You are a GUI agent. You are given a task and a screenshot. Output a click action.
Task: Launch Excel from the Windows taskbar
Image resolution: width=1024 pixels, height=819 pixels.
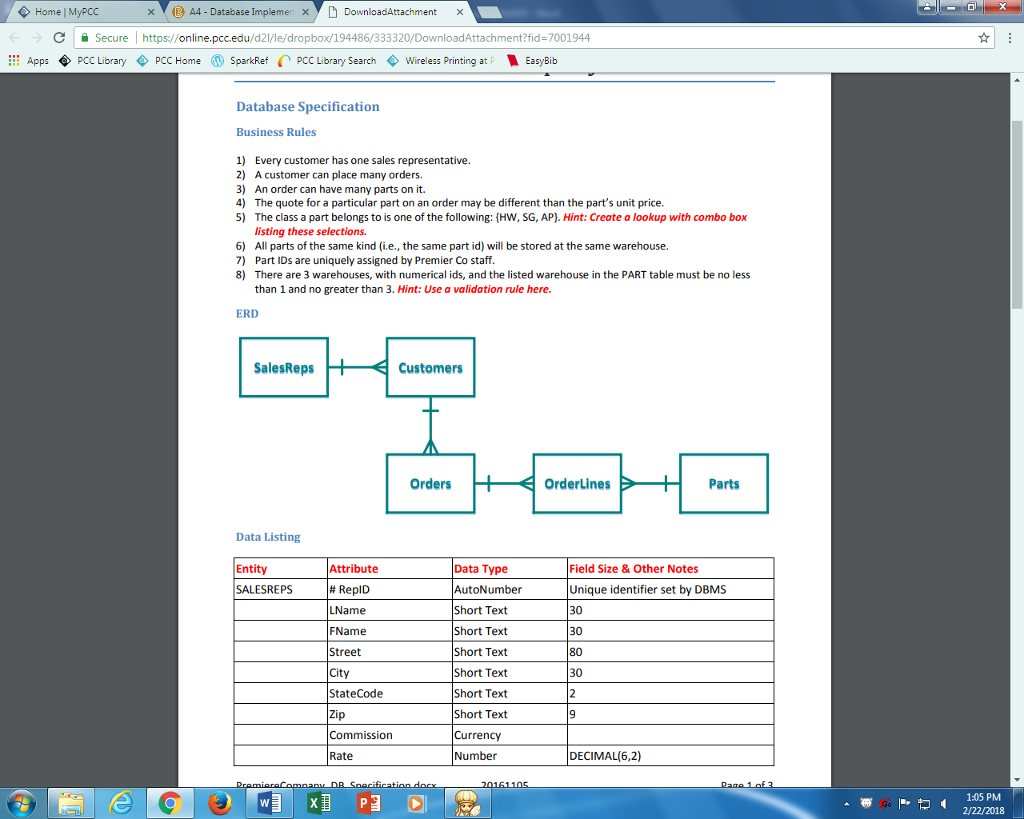coord(318,802)
